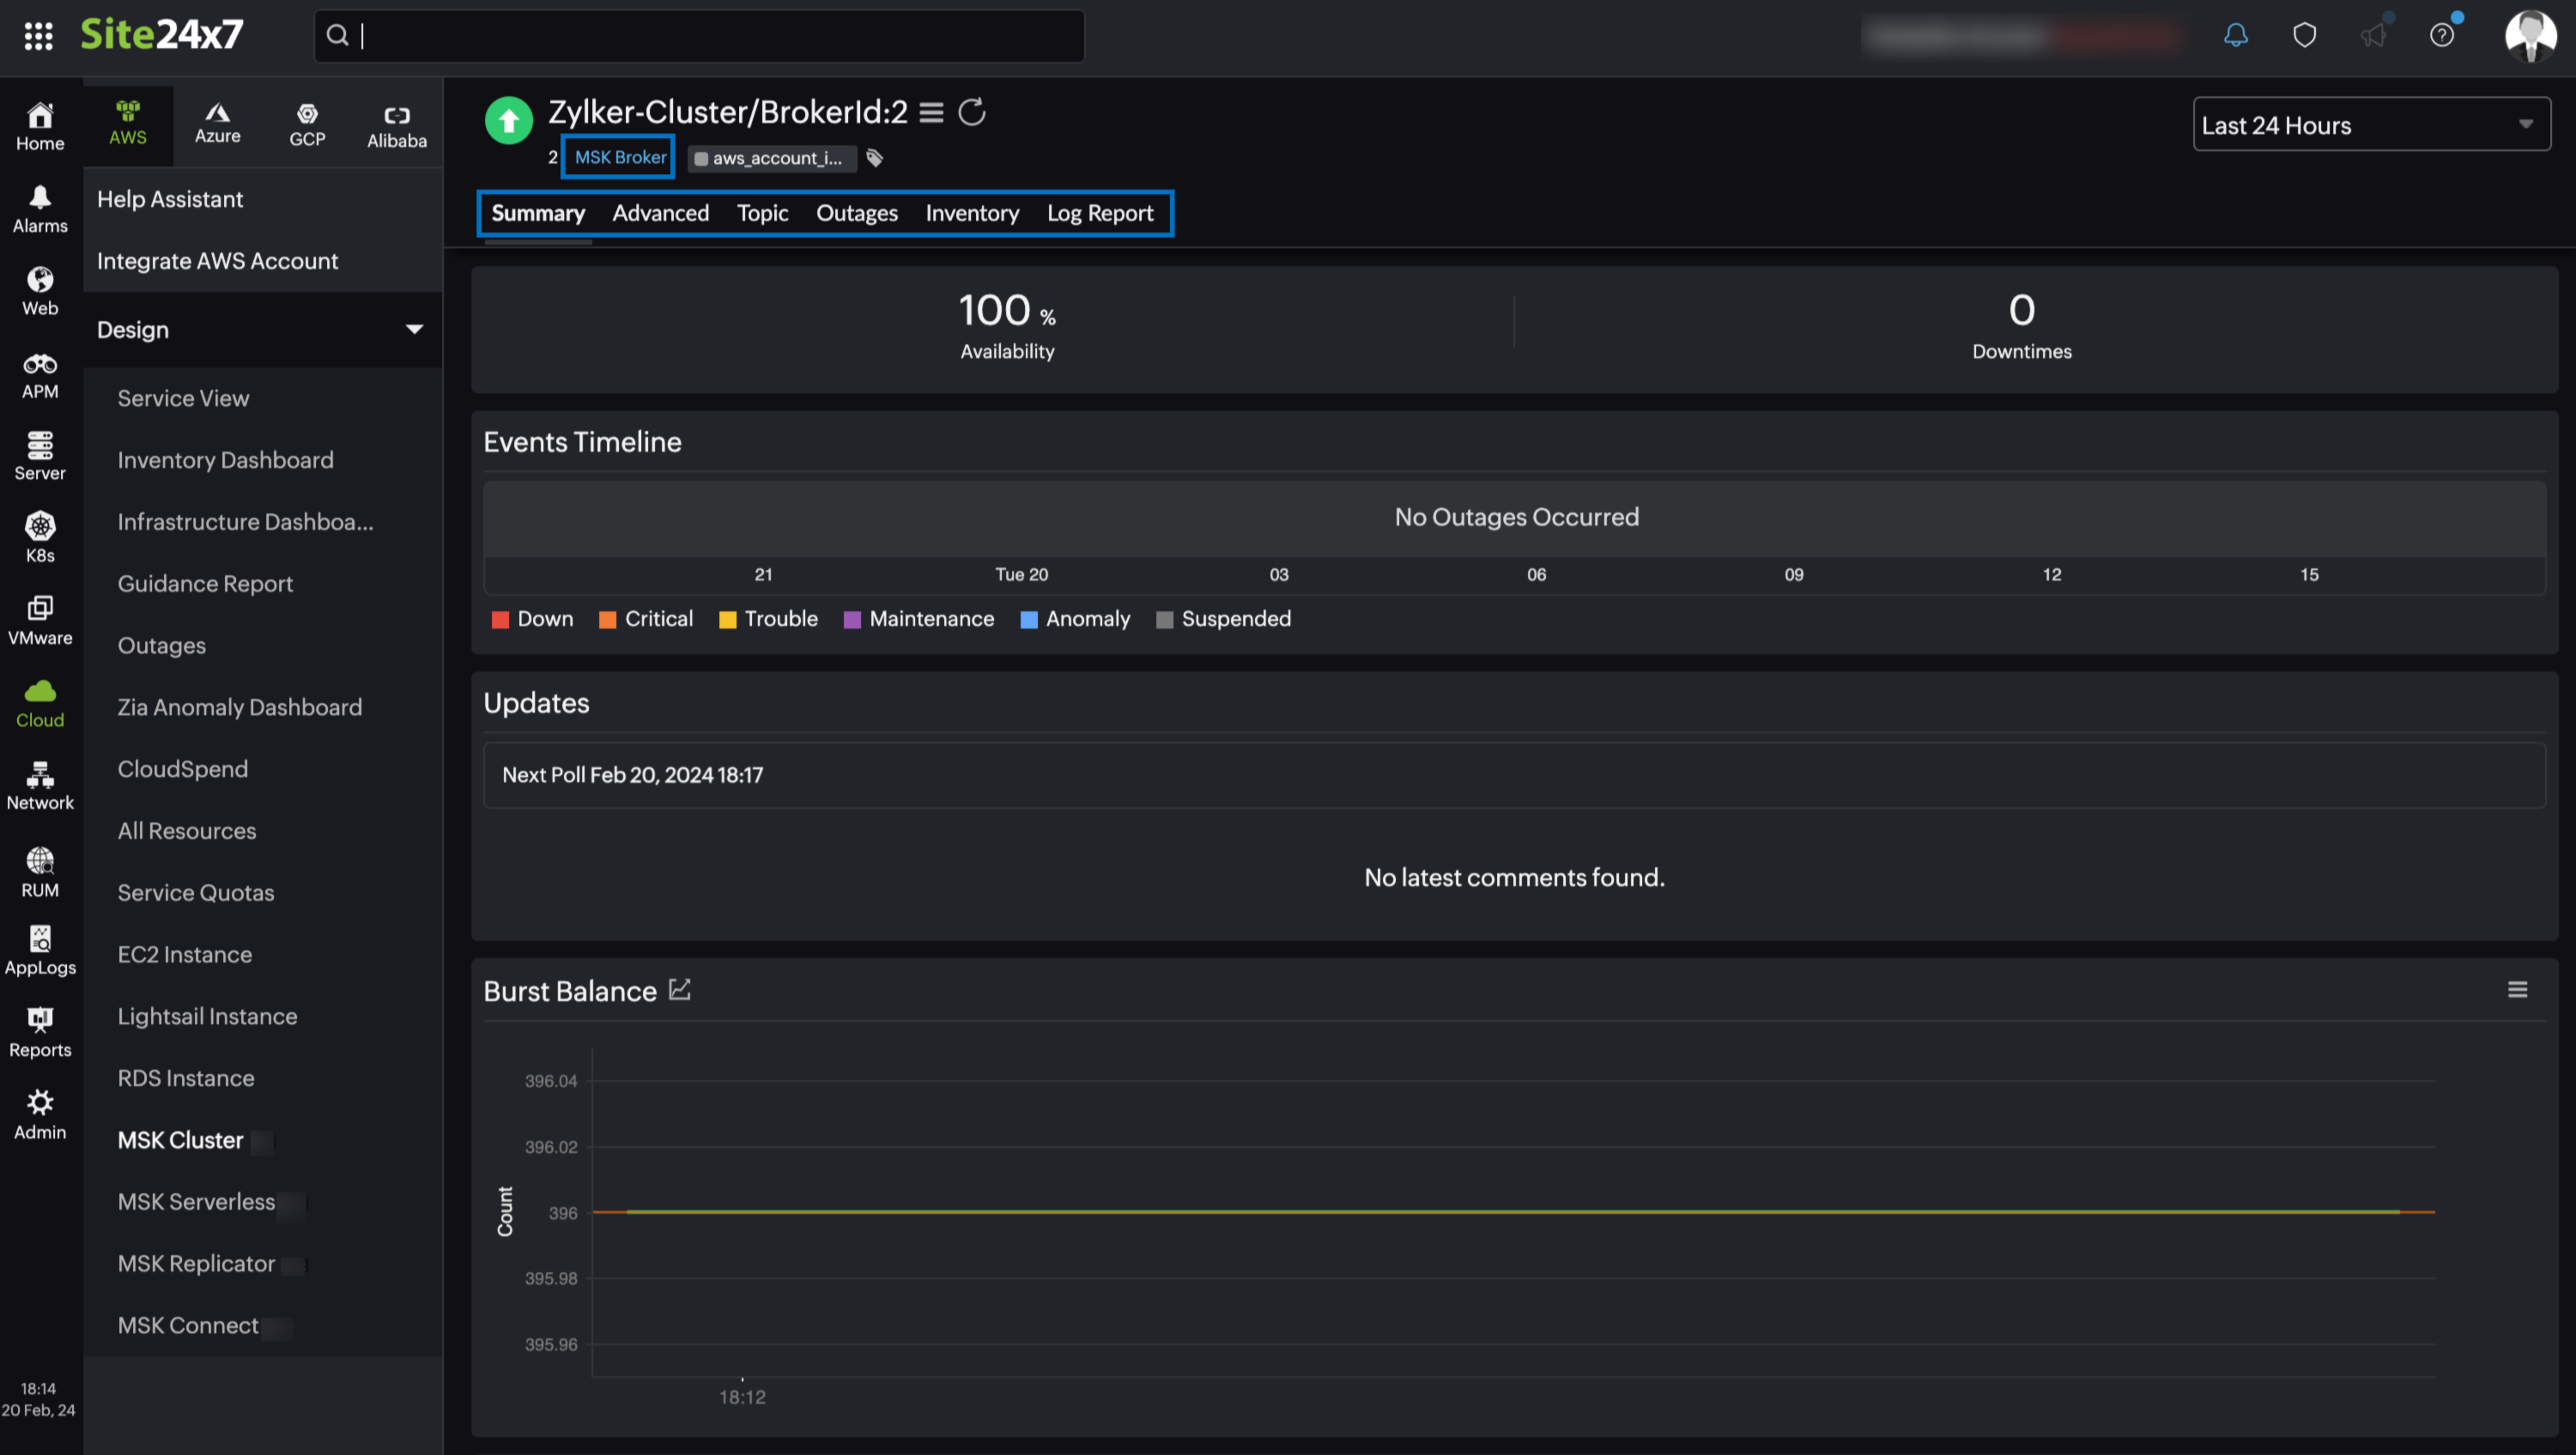Image resolution: width=2576 pixels, height=1455 pixels.
Task: Toggle the Anomaly legend item
Action: pos(1075,619)
